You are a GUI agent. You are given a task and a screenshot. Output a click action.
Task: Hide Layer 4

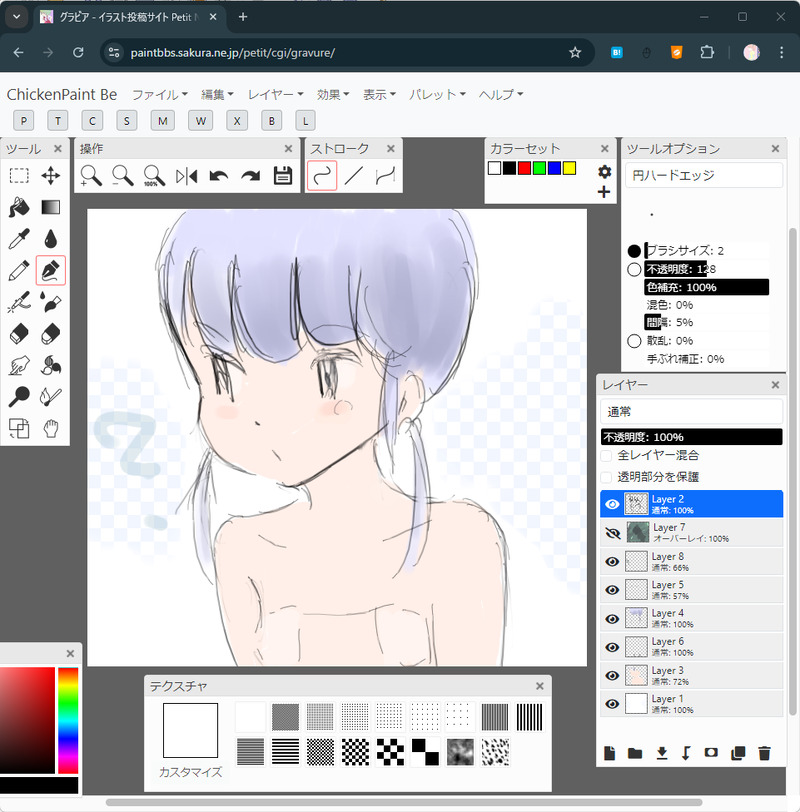point(612,618)
